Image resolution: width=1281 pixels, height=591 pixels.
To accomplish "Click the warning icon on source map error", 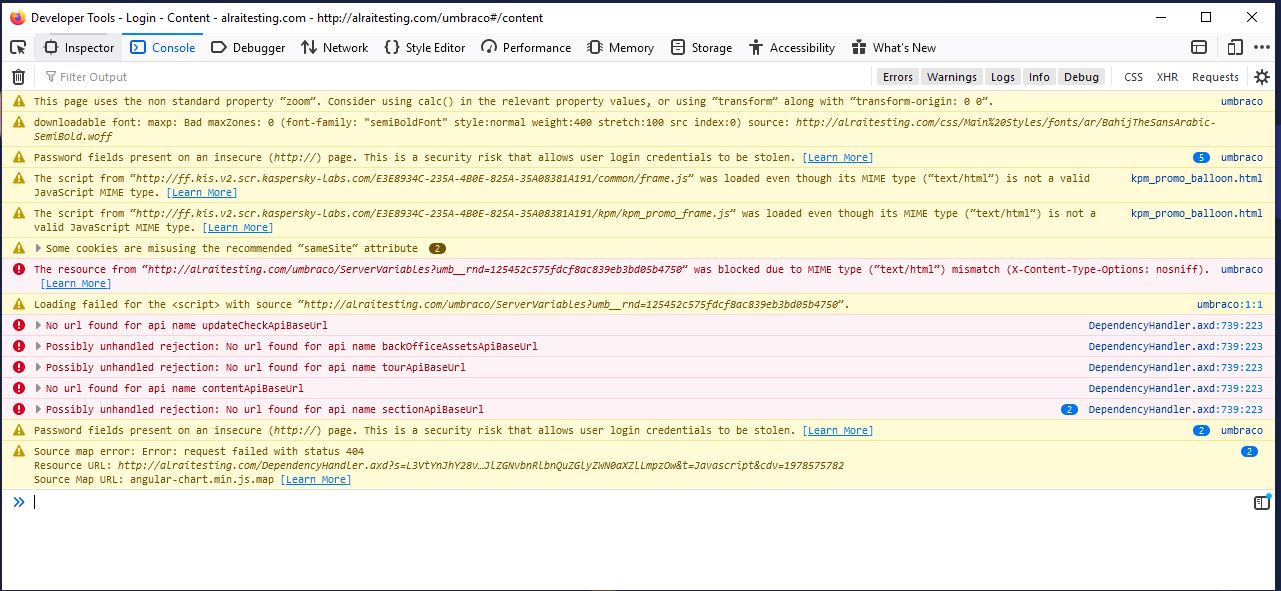I will point(19,451).
